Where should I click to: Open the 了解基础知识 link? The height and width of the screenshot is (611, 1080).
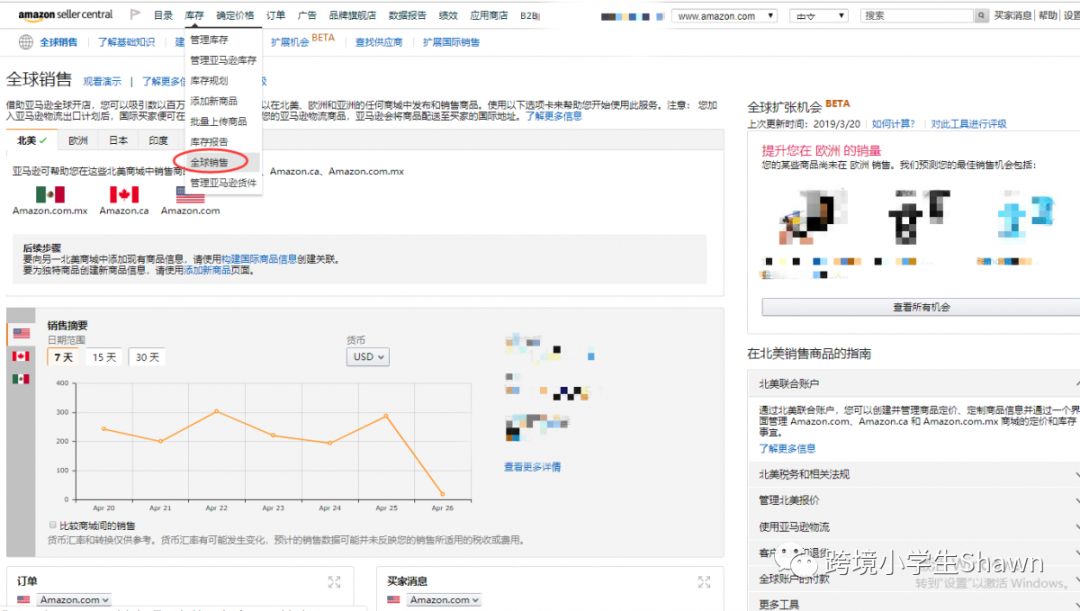[126, 42]
